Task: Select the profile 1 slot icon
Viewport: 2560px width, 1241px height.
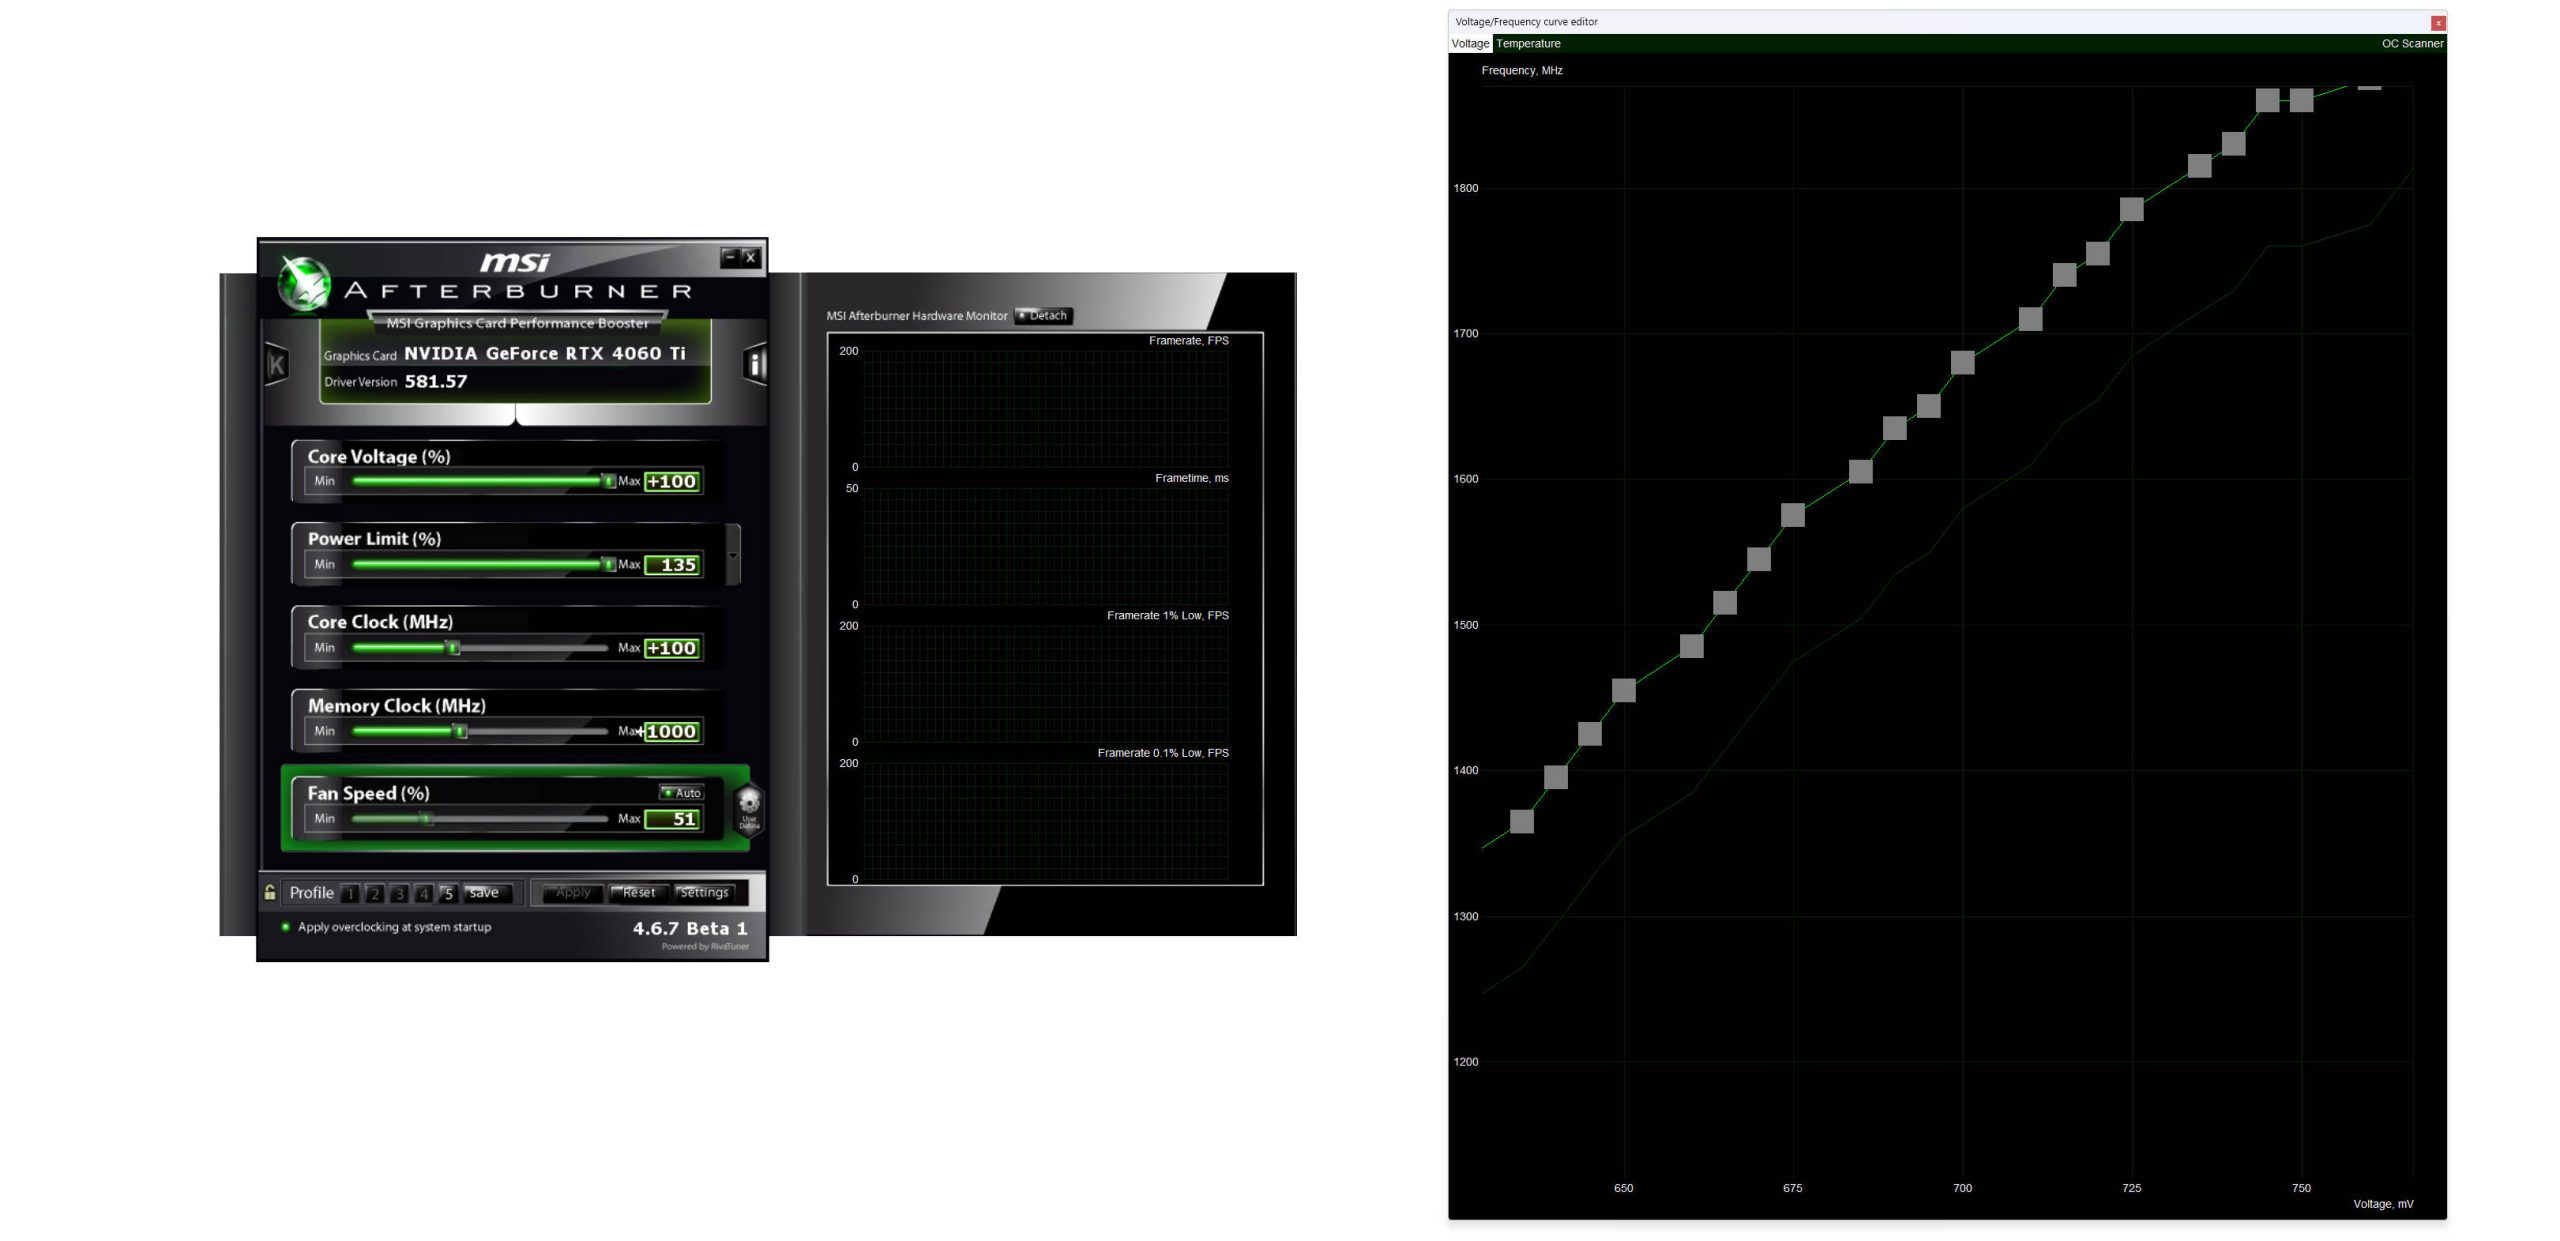Action: [350, 893]
